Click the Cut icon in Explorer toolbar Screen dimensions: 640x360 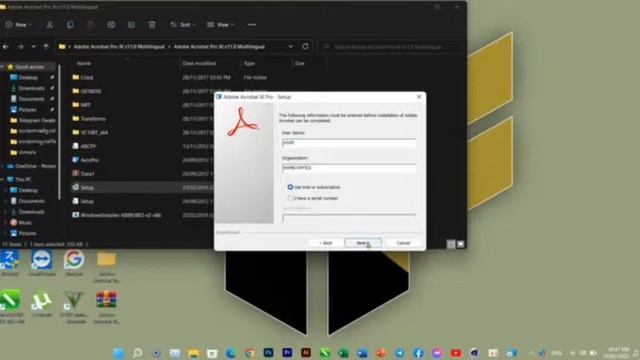[50, 25]
